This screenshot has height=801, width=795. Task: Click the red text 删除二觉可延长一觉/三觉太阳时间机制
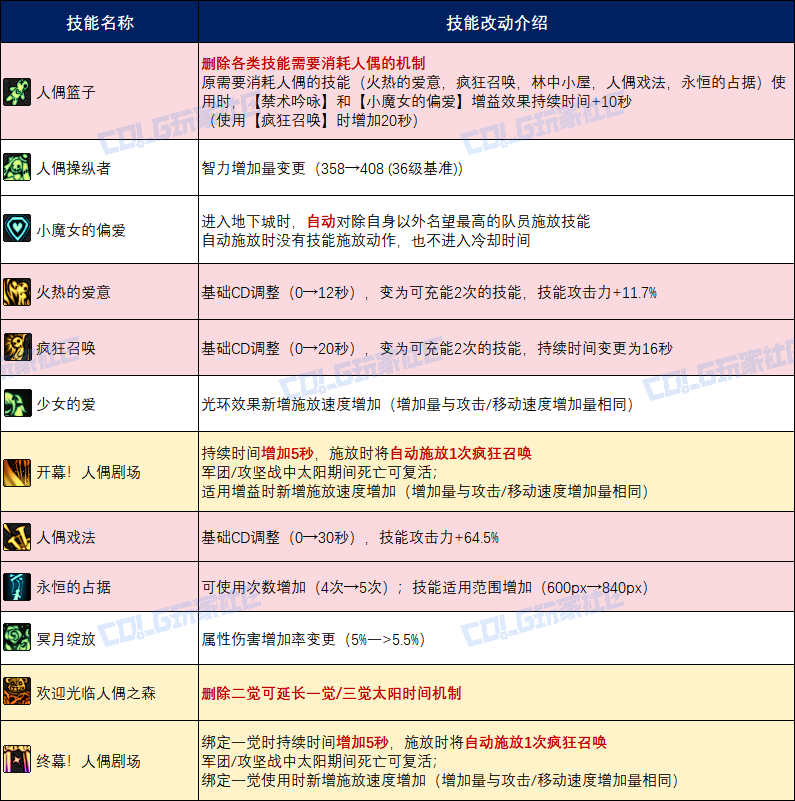pos(331,693)
